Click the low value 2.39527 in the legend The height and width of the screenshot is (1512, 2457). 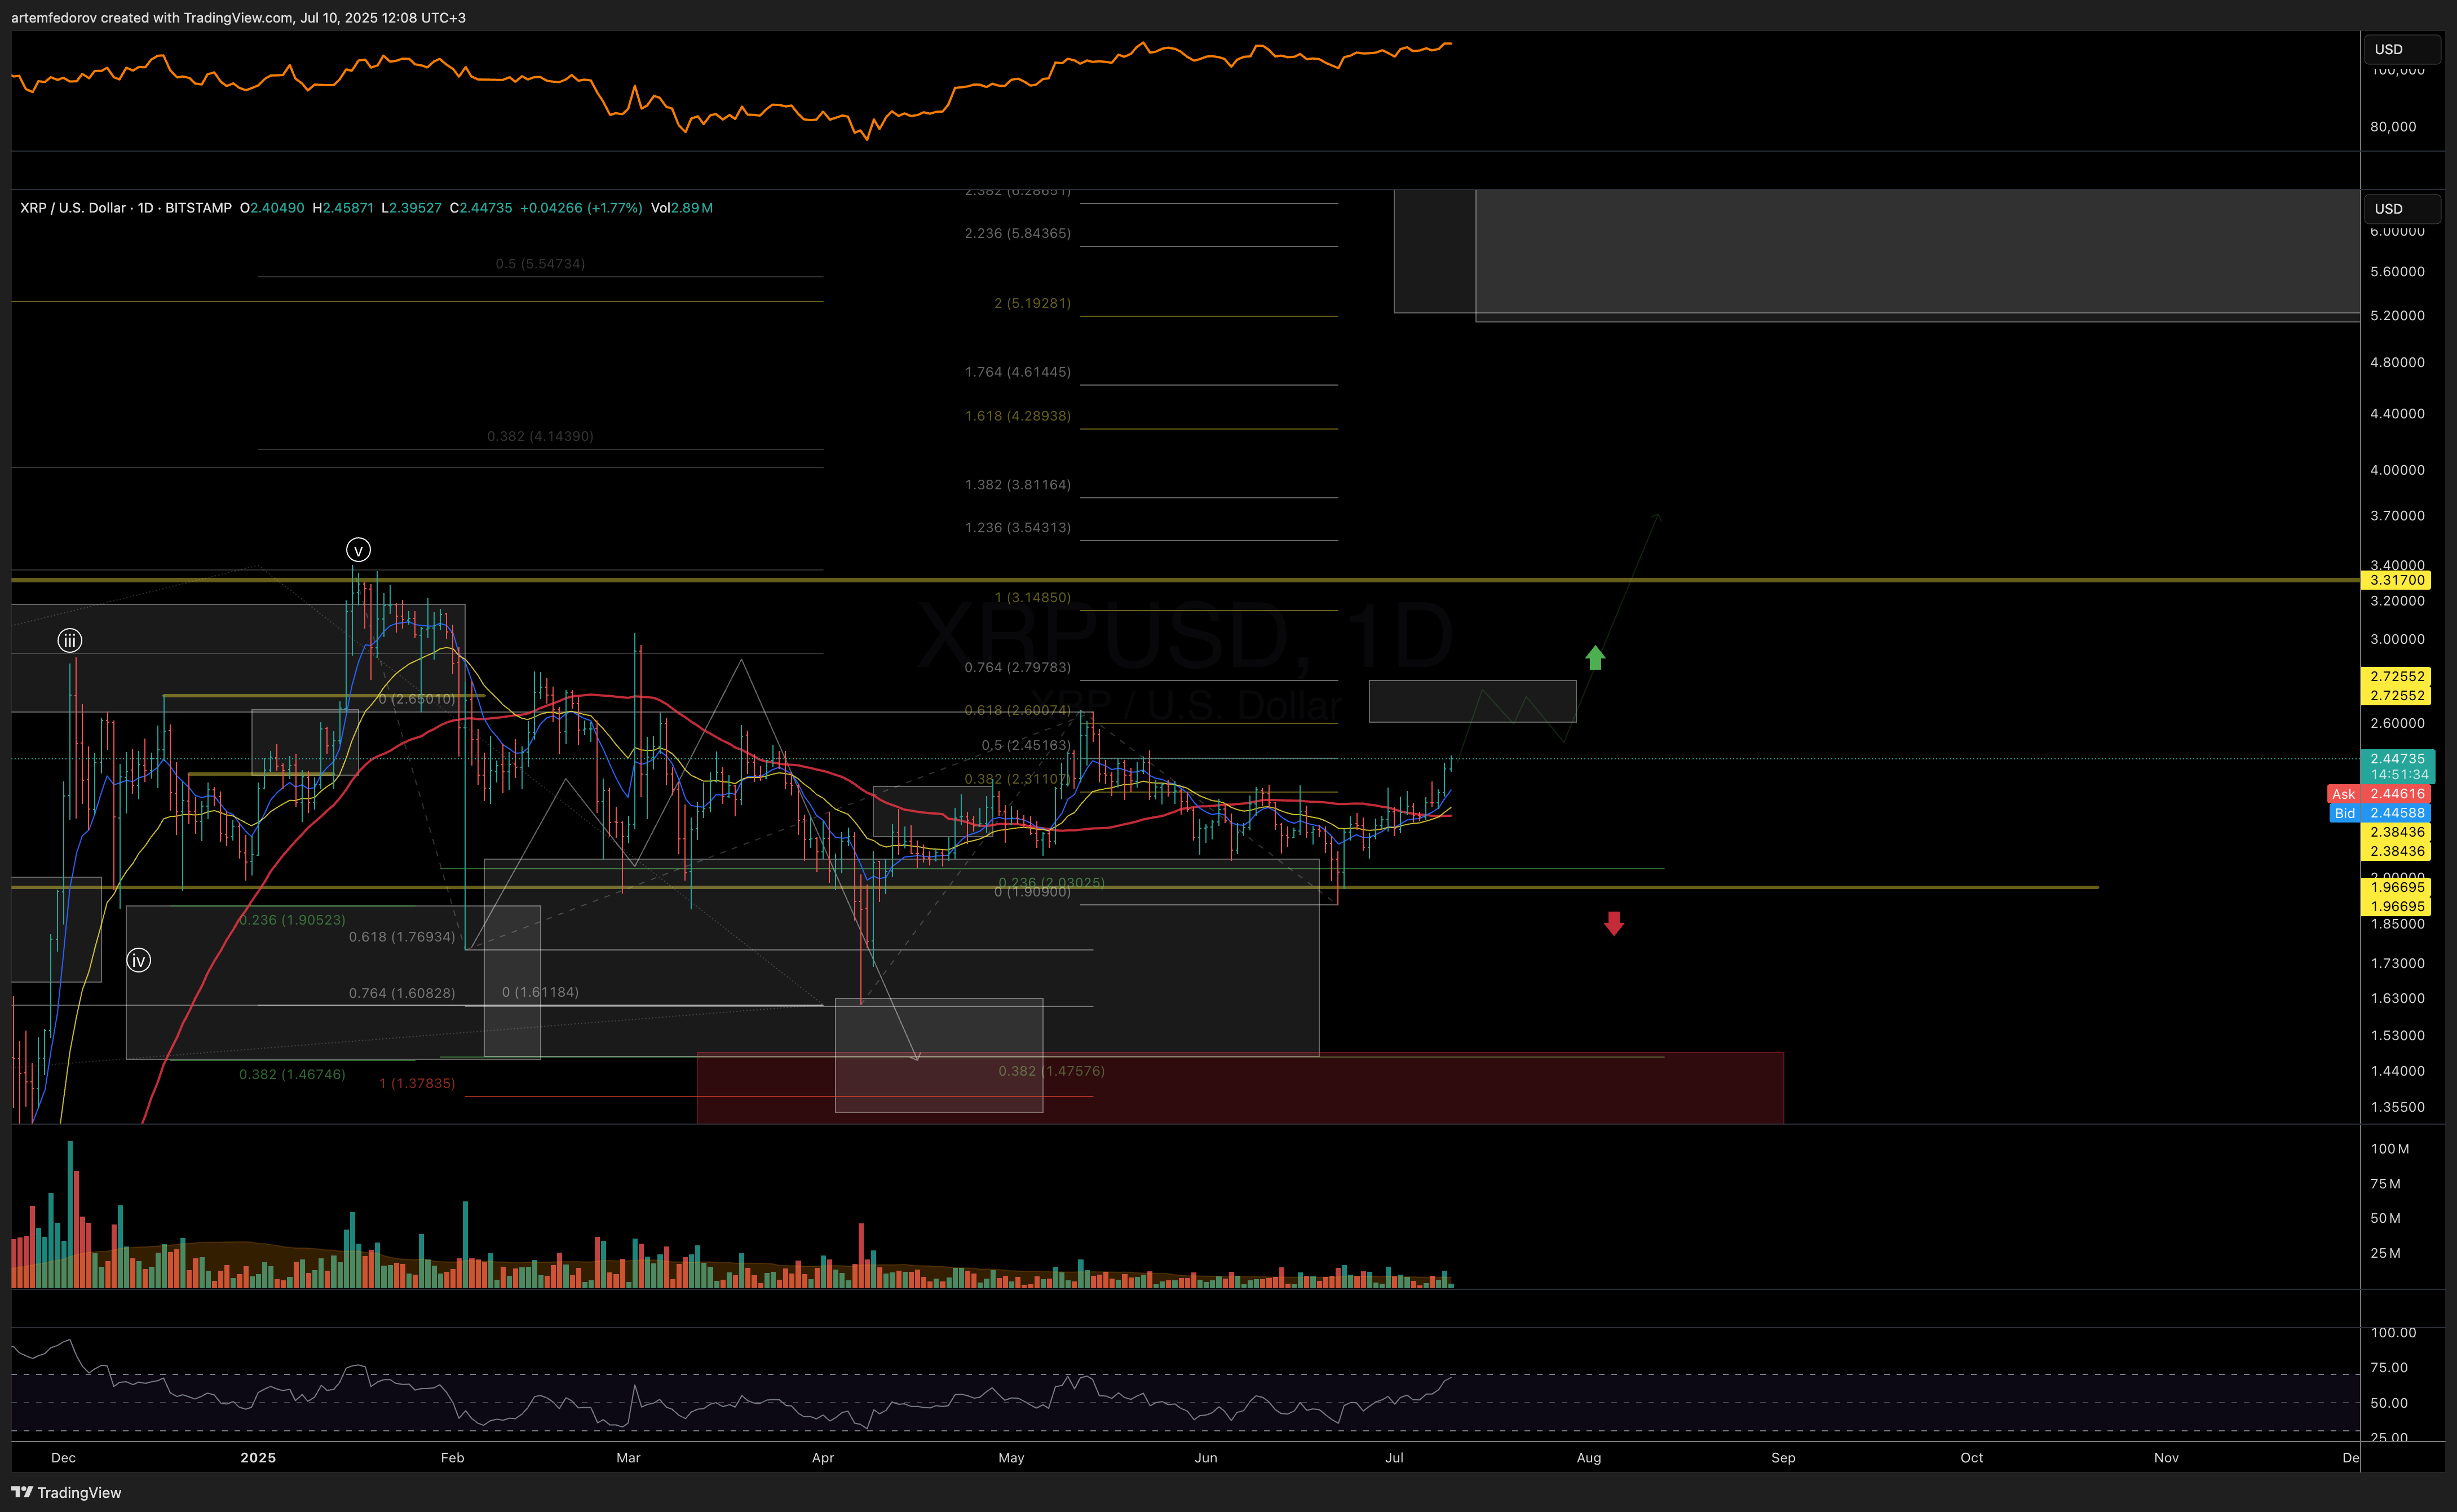415,208
